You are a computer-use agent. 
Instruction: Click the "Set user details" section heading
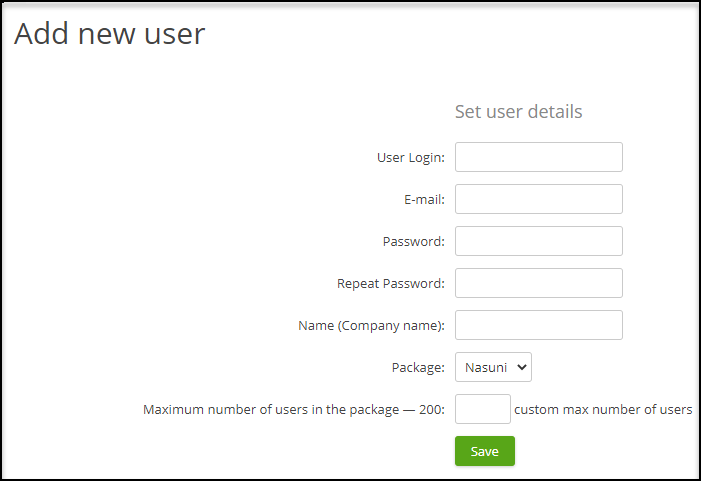pyautogui.click(x=518, y=111)
